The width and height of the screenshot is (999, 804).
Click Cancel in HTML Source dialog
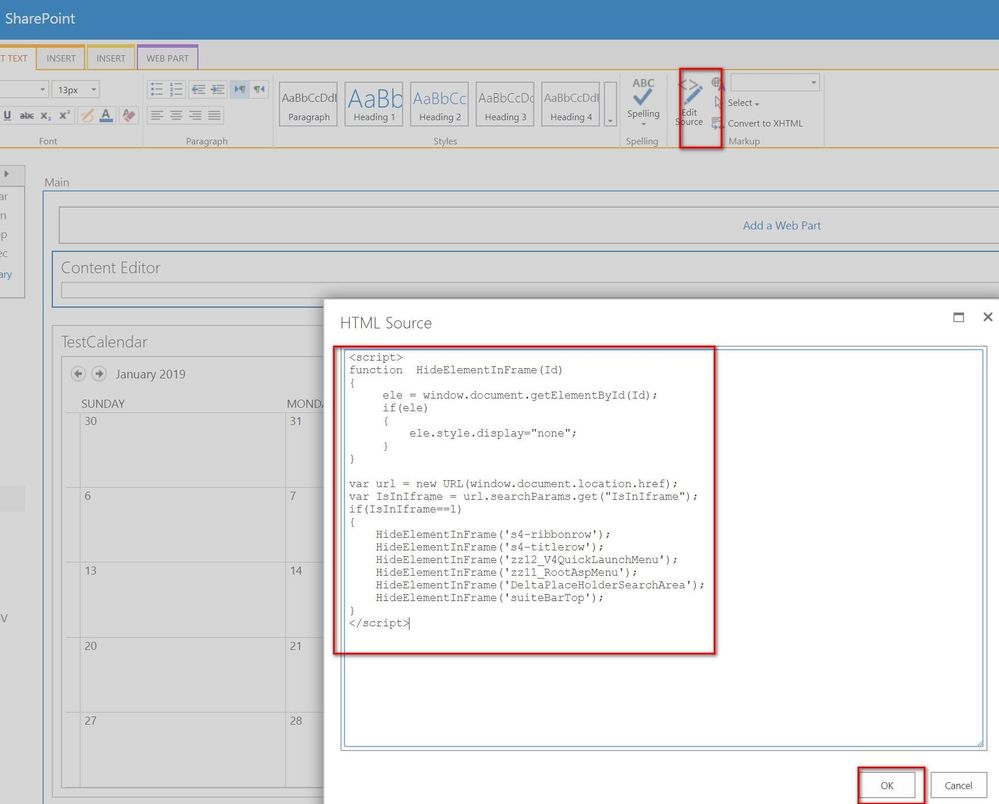tap(958, 786)
